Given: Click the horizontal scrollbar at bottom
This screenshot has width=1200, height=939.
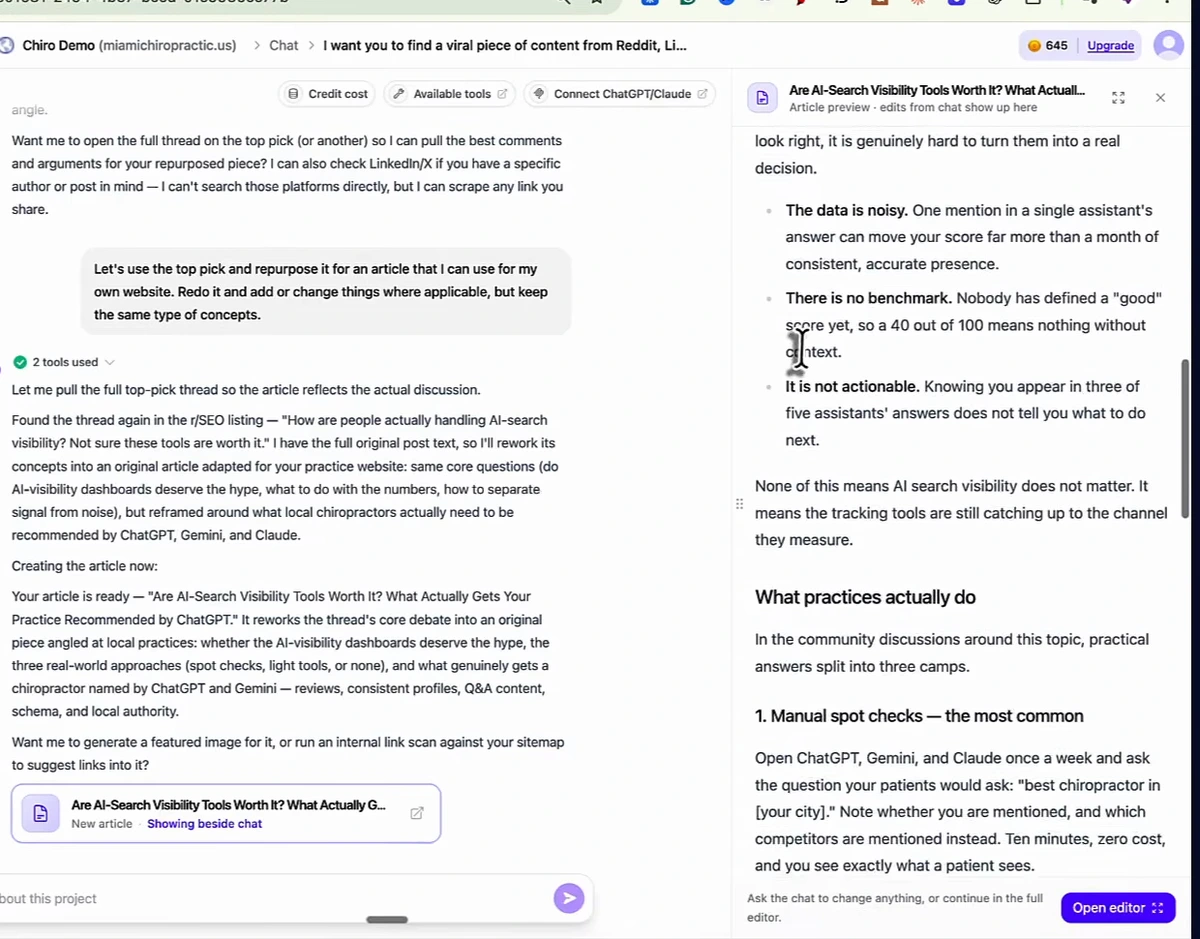Looking at the screenshot, I should click(387, 919).
